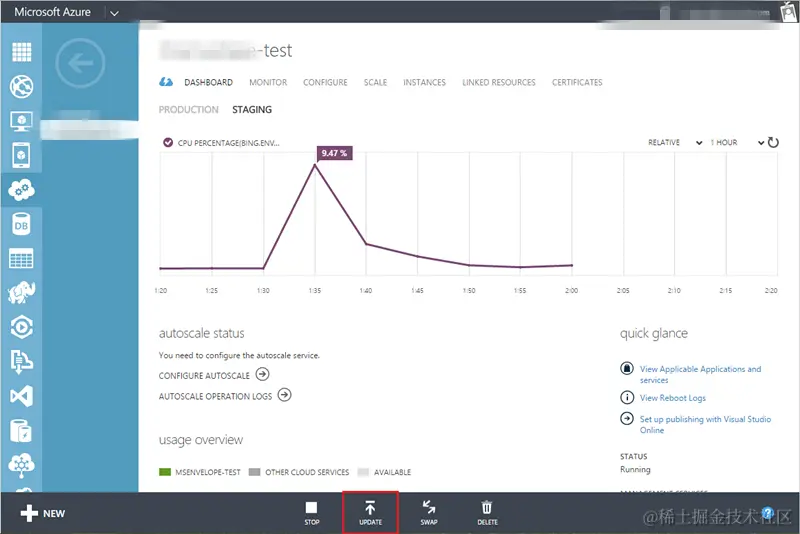This screenshot has height=534, width=800.
Task: Switch to the Monitor tab
Action: tap(268, 82)
